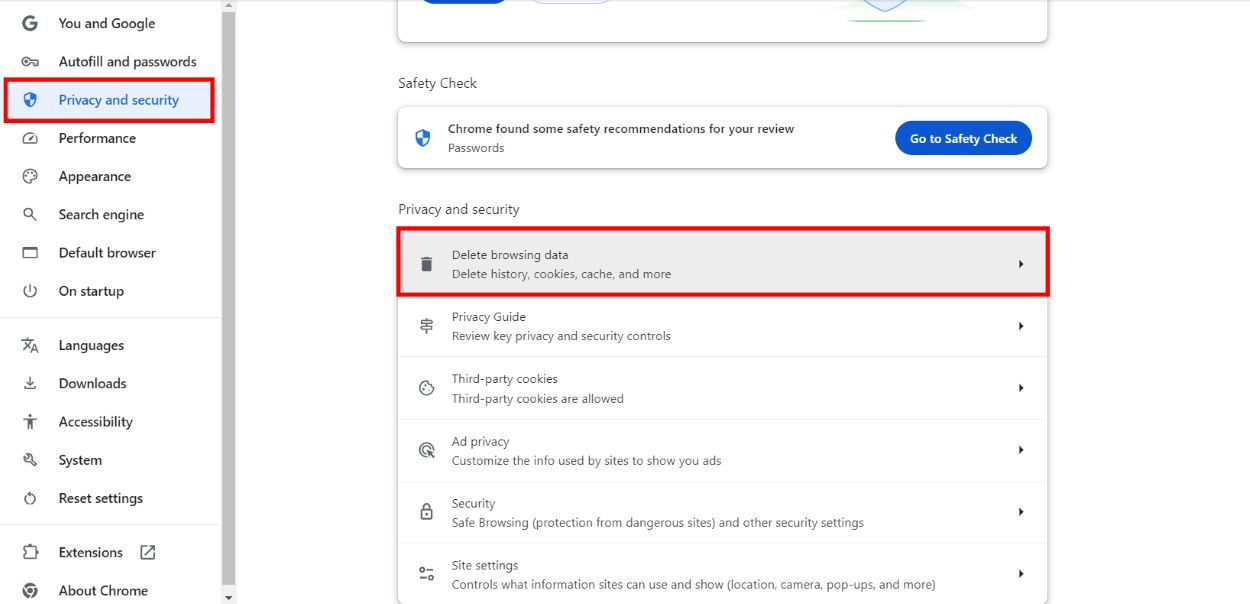Select the Delete browsing data trash icon
The width and height of the screenshot is (1250, 604).
click(426, 263)
